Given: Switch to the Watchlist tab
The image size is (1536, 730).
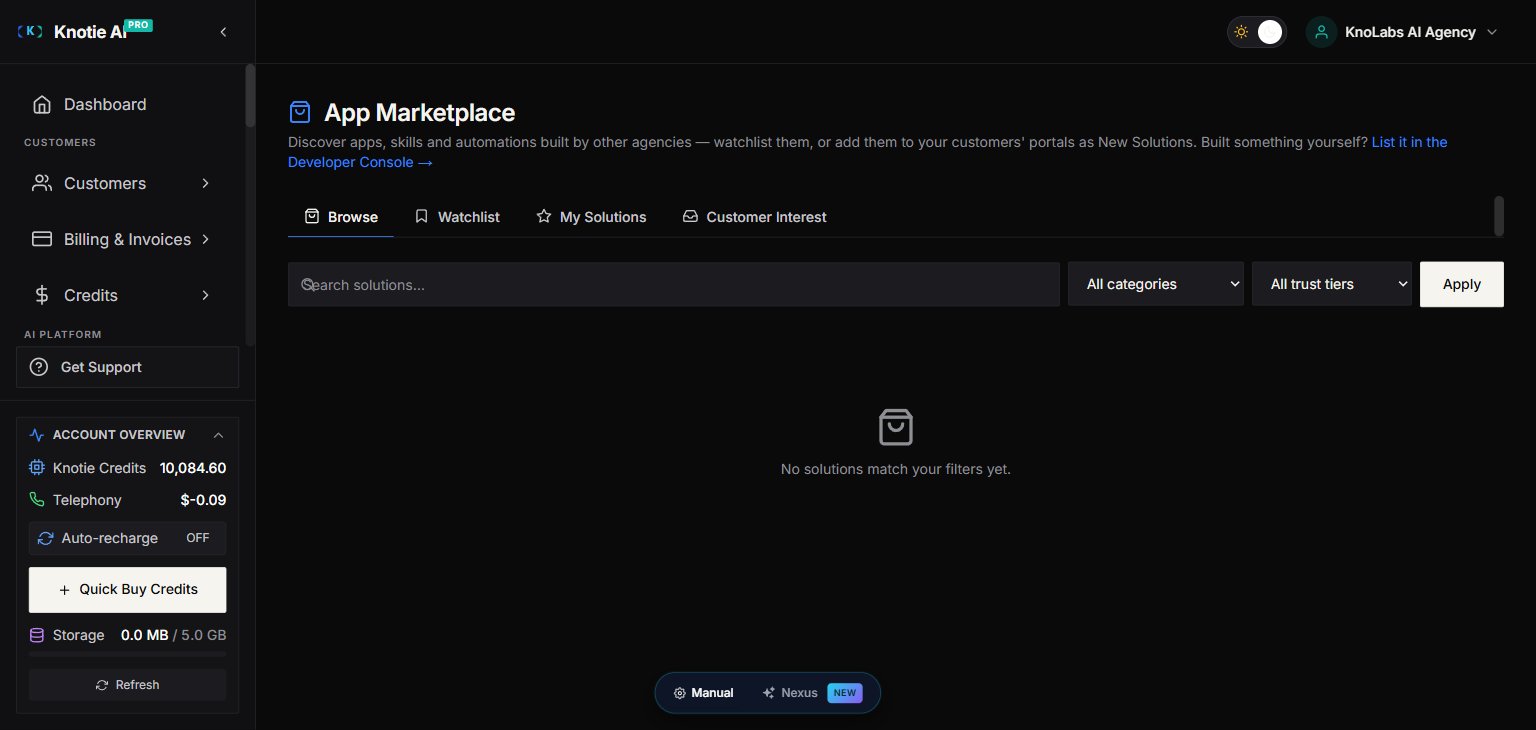Looking at the screenshot, I should pos(457,216).
